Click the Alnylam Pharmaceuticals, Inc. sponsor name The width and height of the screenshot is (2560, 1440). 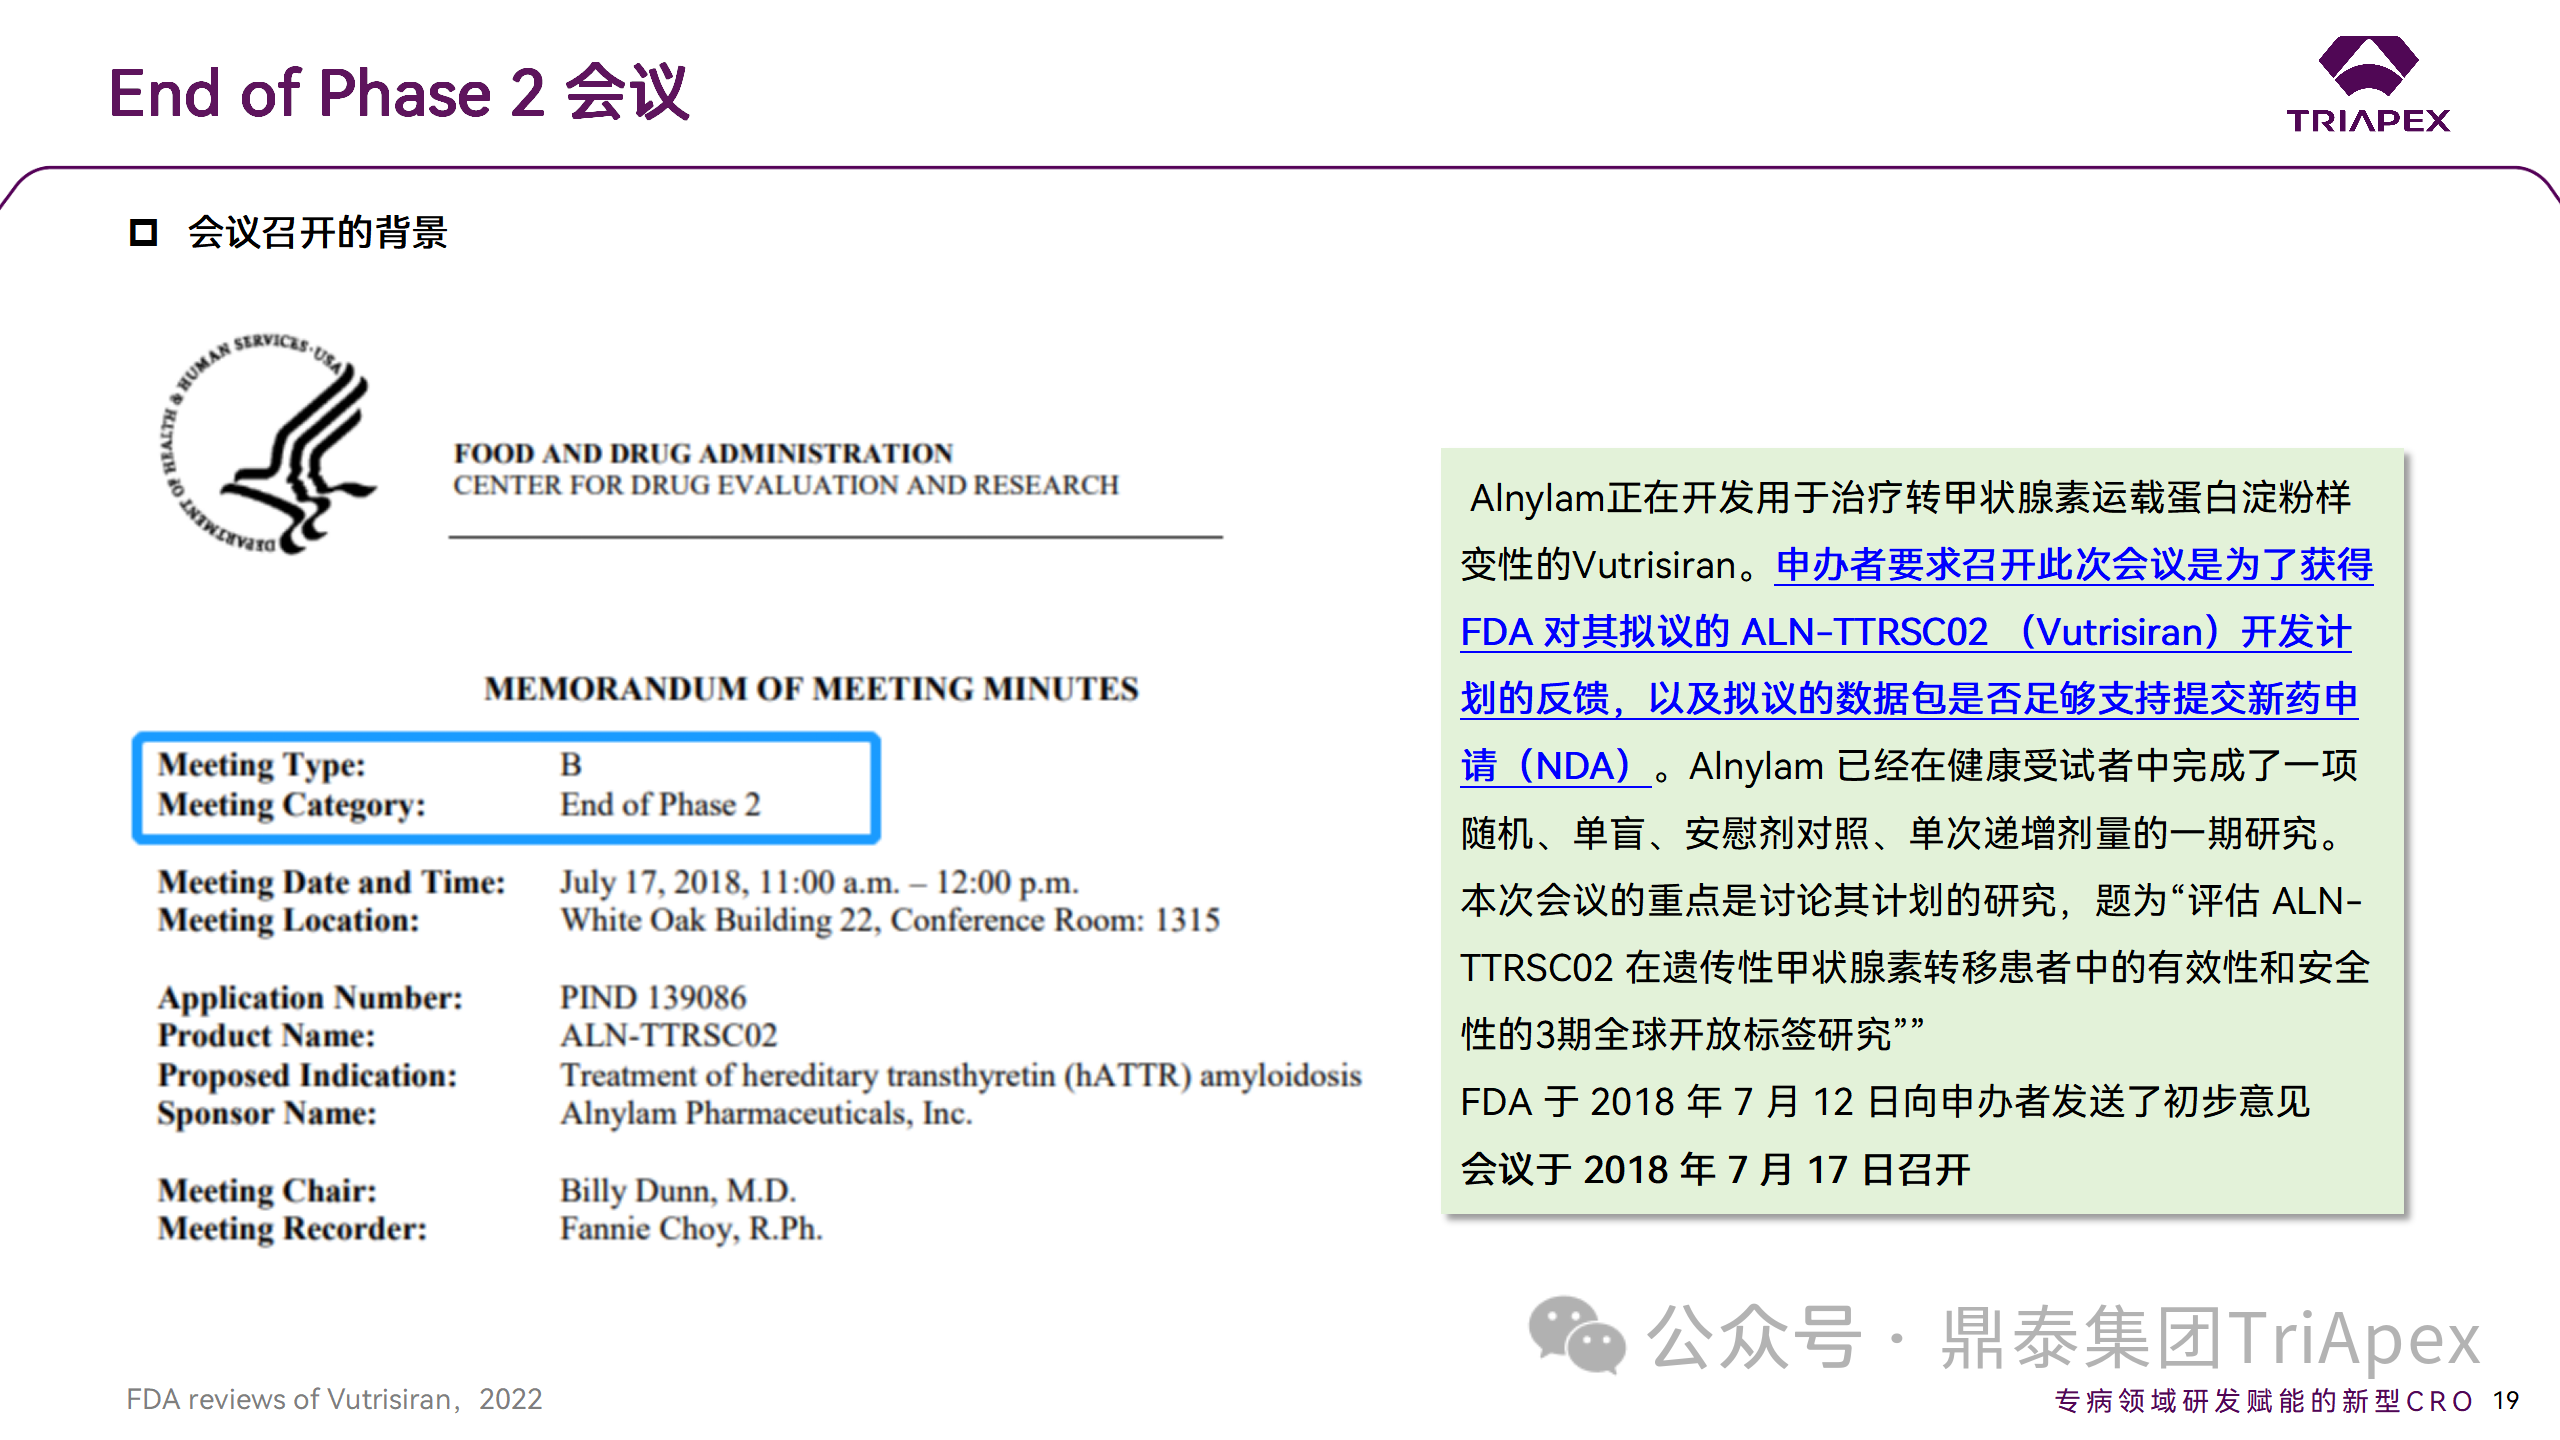click(765, 1114)
